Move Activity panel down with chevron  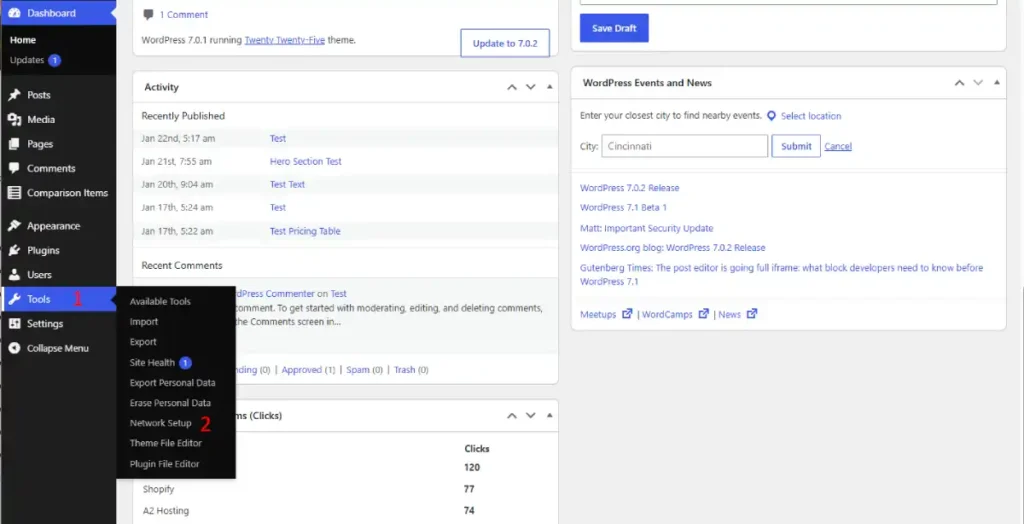(530, 87)
